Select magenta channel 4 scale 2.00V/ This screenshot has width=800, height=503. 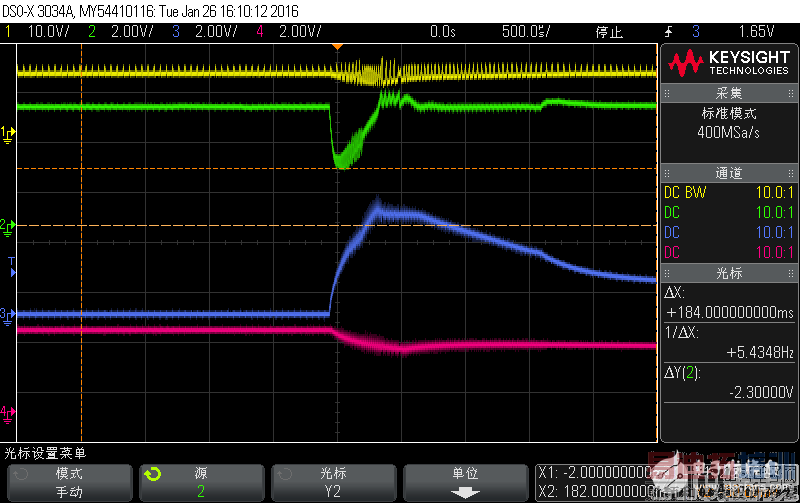[x=300, y=32]
